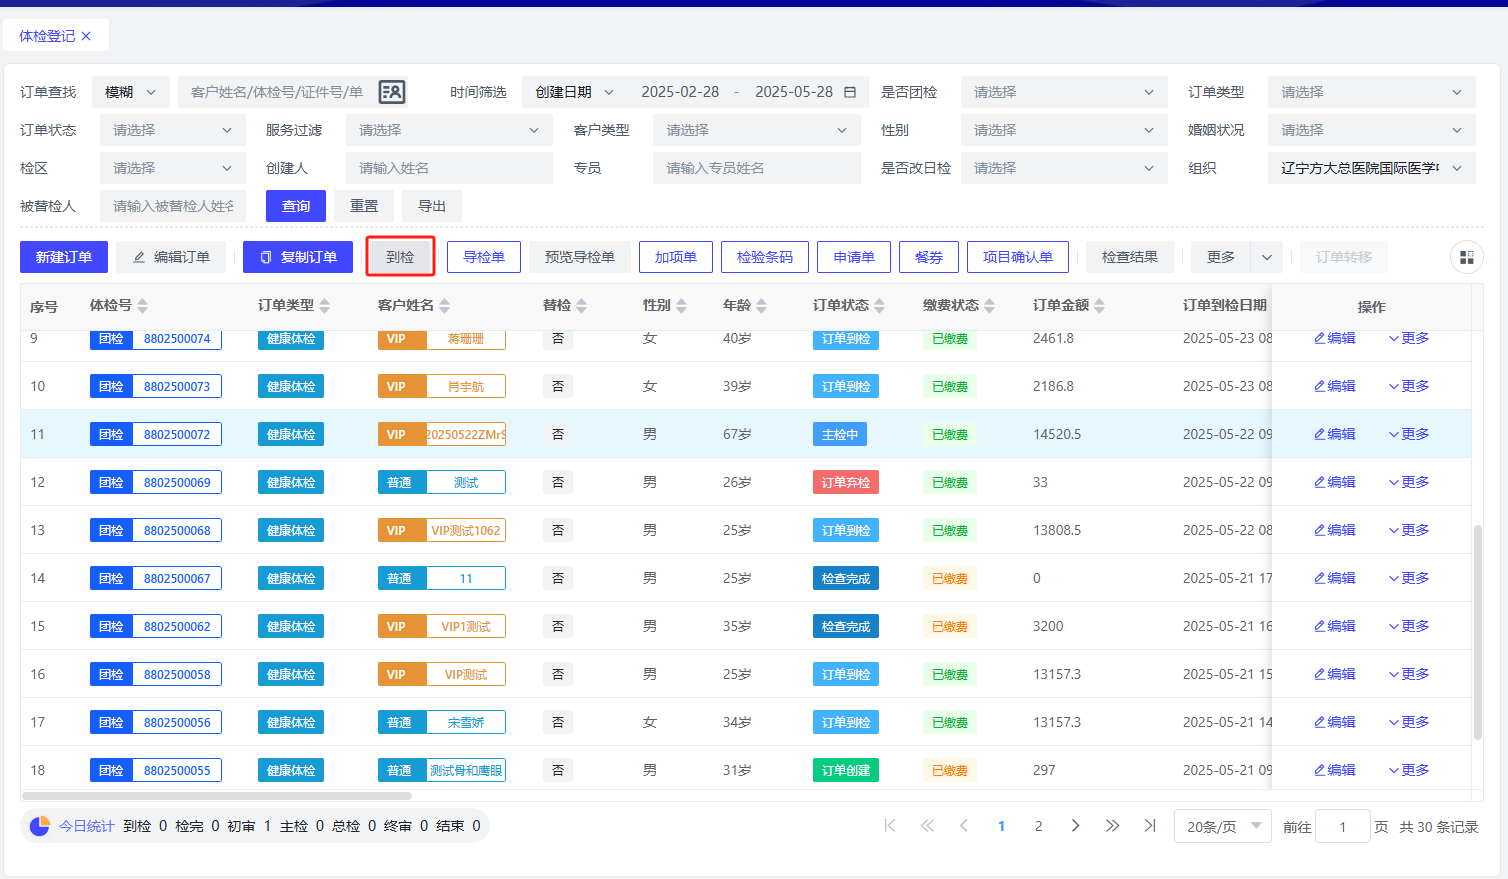Jump forward several pages double arrow

coord(1112,826)
